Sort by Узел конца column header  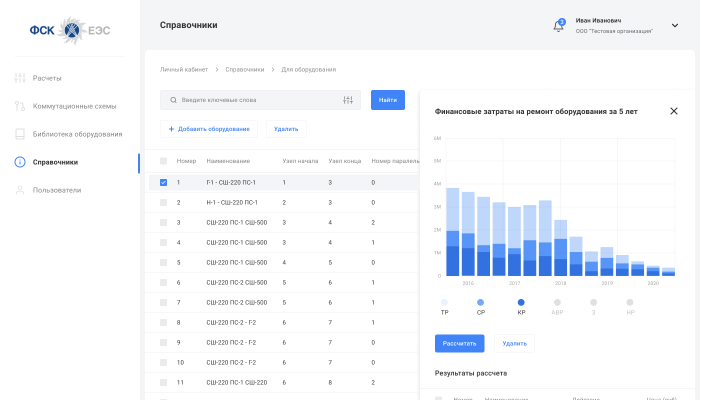tap(345, 161)
